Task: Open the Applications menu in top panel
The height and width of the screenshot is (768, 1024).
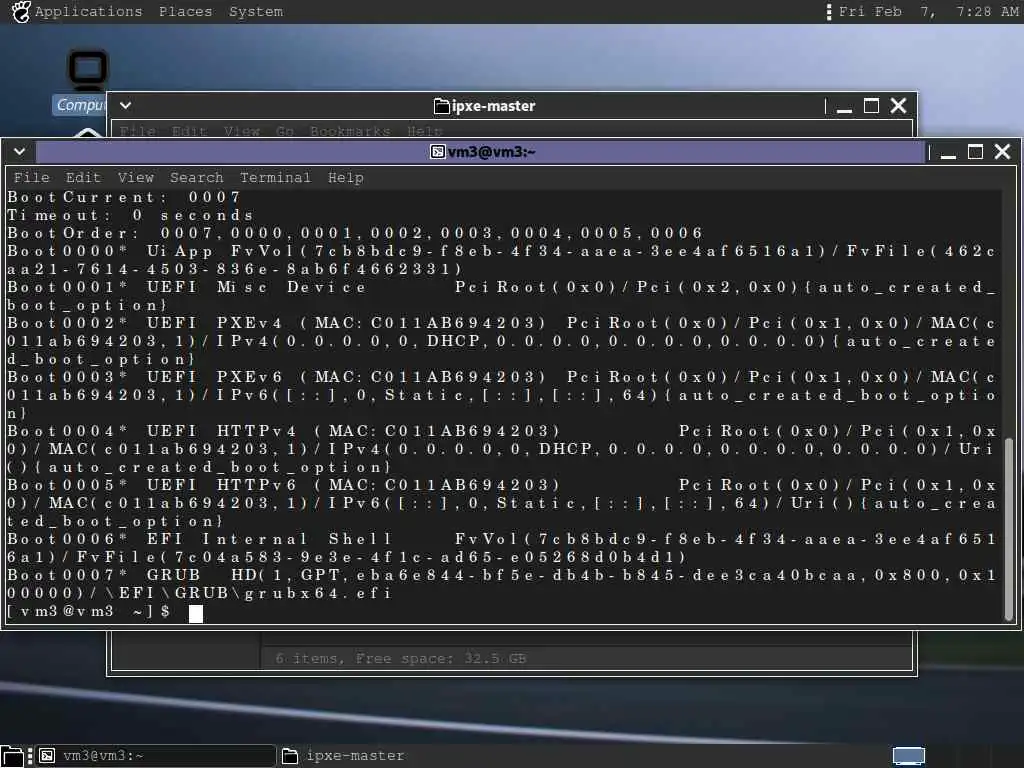Action: click(x=88, y=12)
